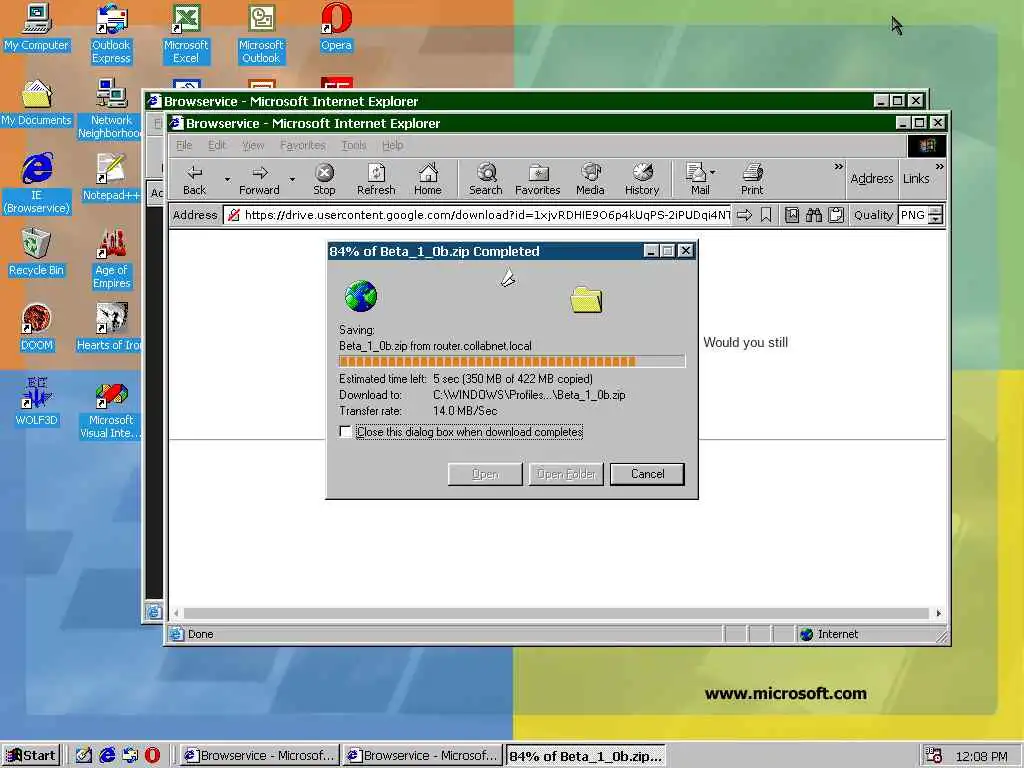Image resolution: width=1024 pixels, height=768 pixels.
Task: Open the Tools menu
Action: [353, 145]
